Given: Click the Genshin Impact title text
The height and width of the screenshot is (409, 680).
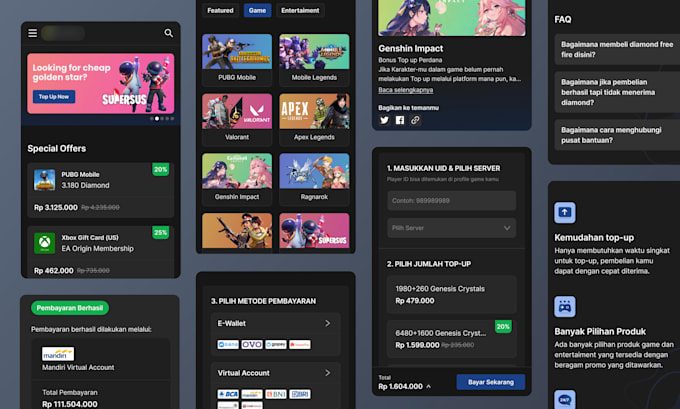Looking at the screenshot, I should (x=411, y=49).
